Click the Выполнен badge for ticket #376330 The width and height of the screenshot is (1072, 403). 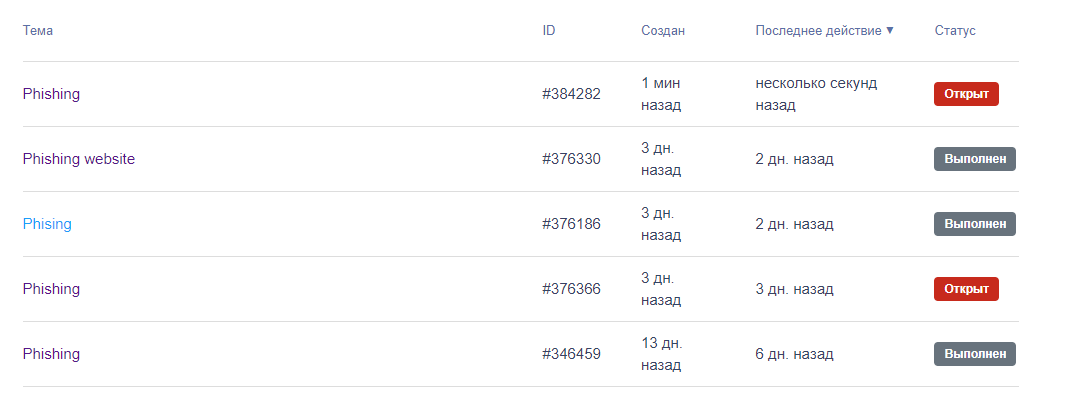point(975,159)
